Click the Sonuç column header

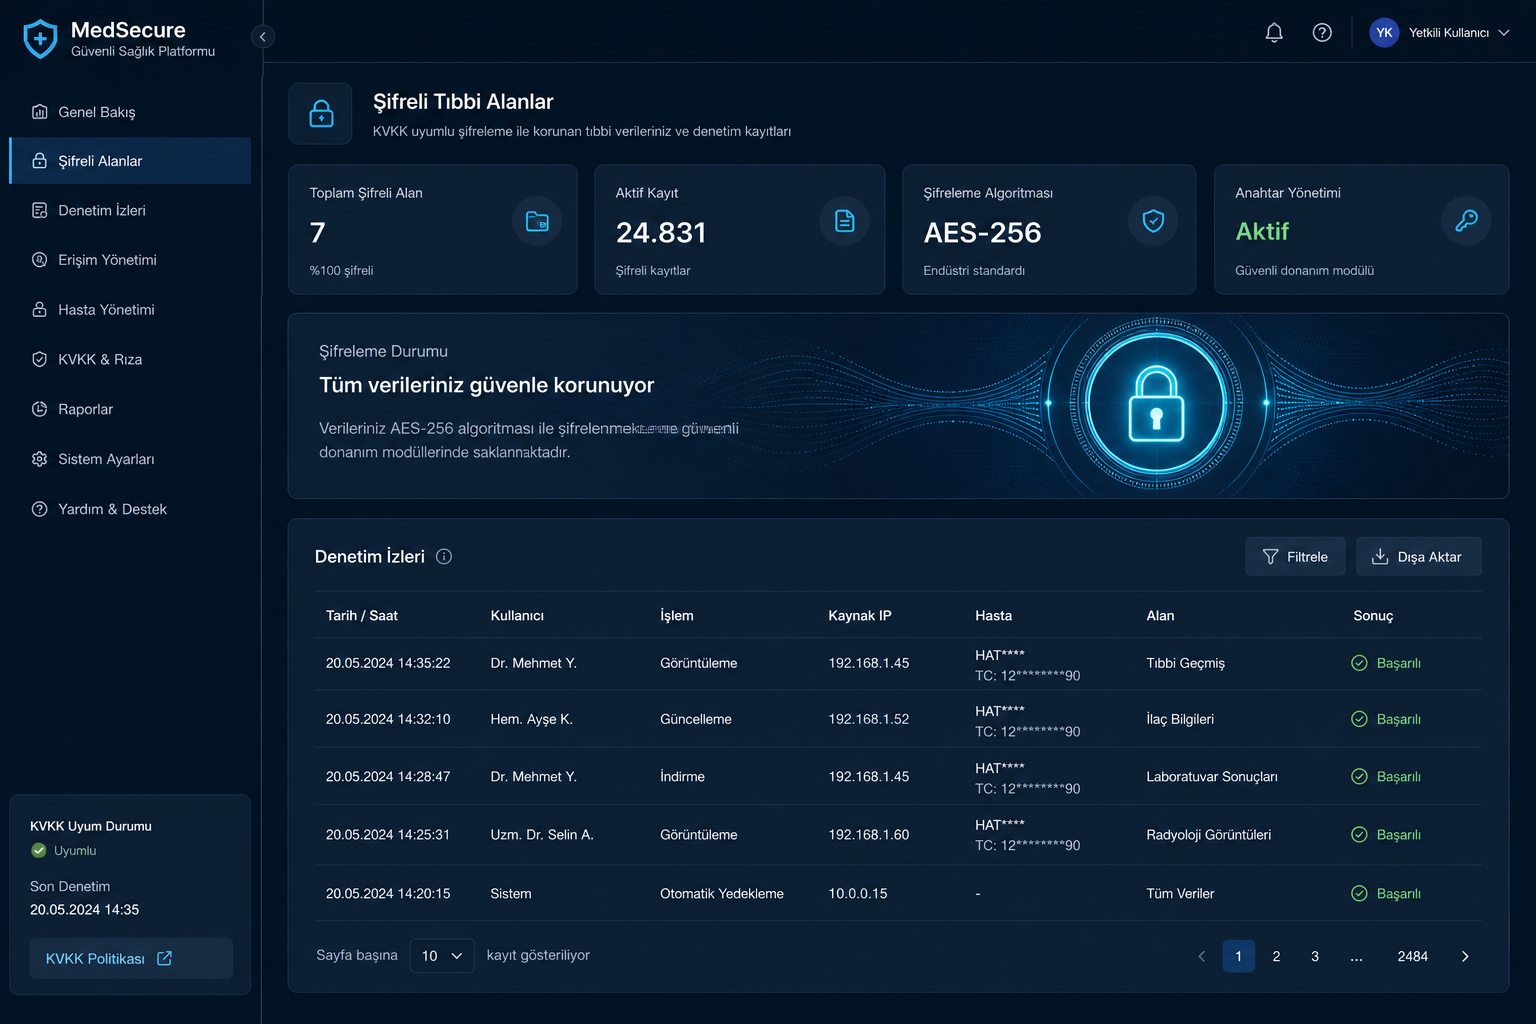click(x=1373, y=616)
